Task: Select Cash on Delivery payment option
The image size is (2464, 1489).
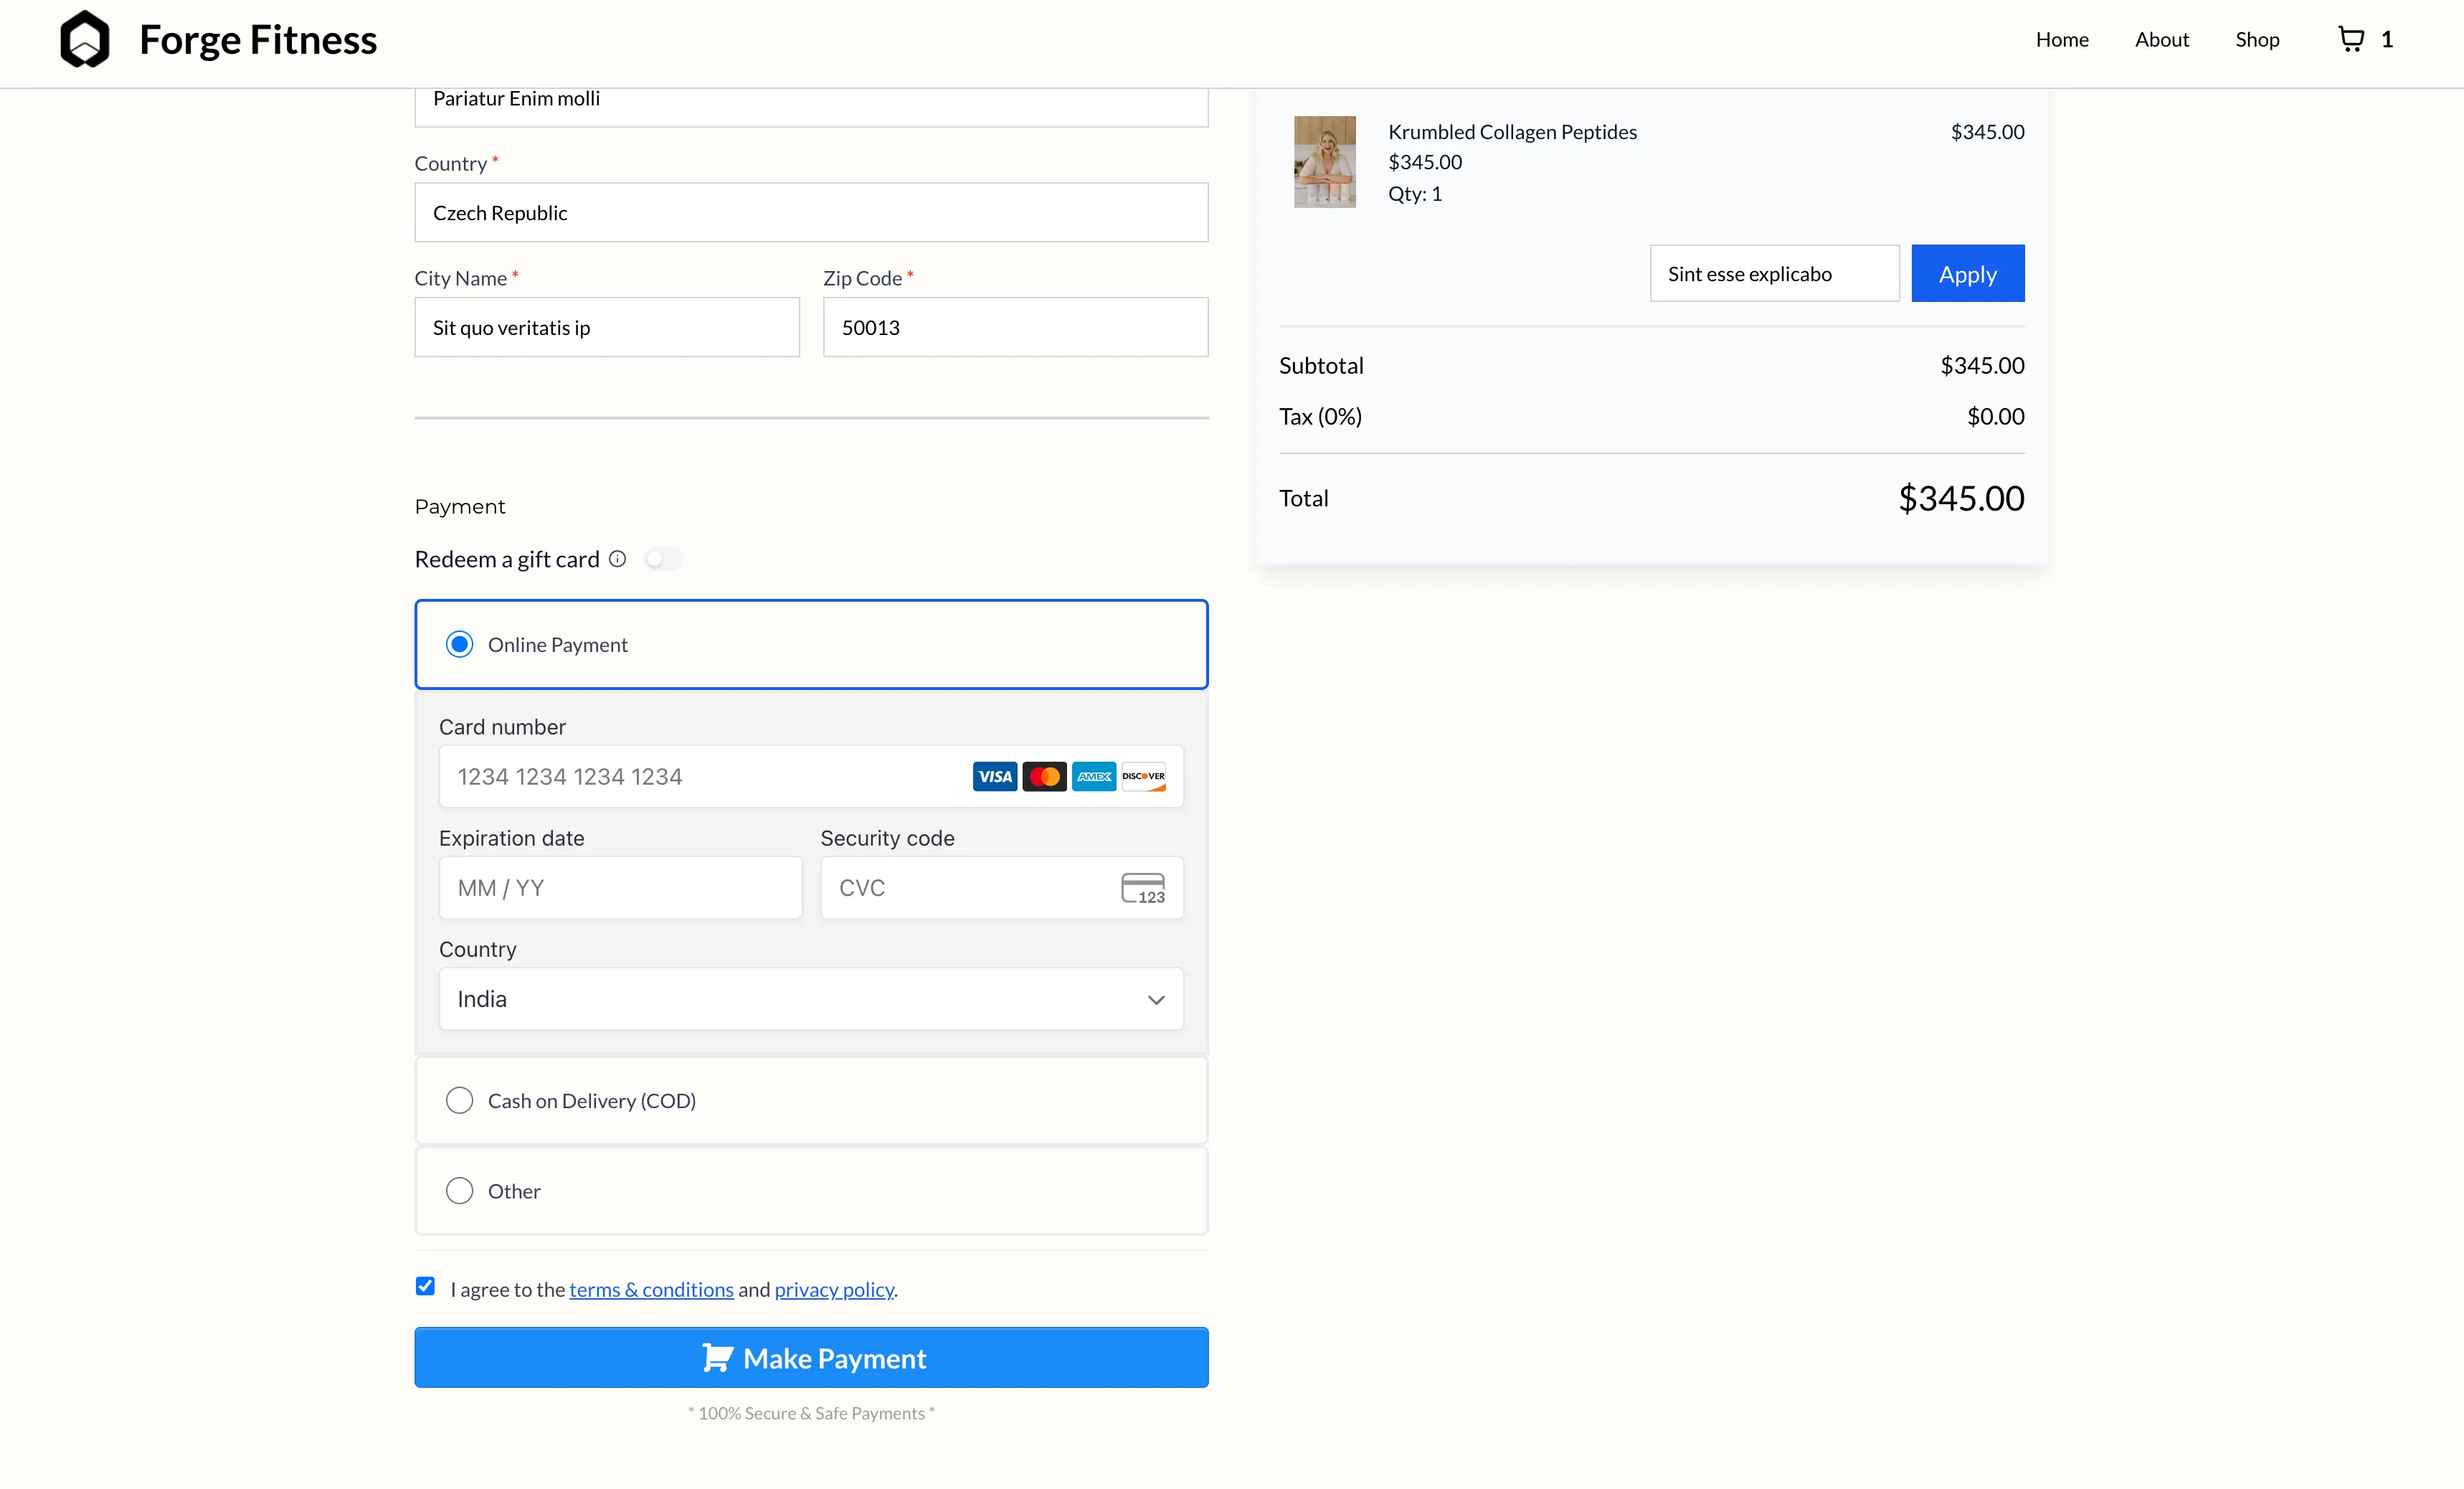Action: 460,1101
